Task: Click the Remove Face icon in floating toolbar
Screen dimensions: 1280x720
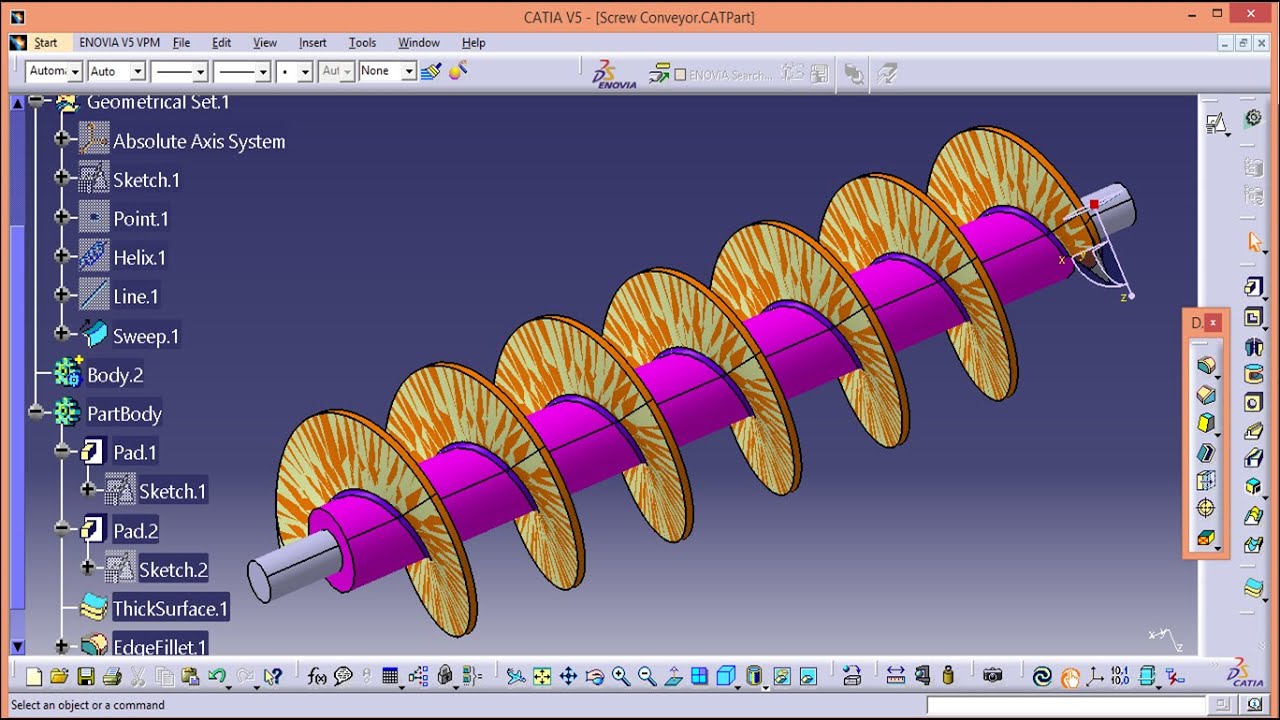Action: tap(1206, 538)
